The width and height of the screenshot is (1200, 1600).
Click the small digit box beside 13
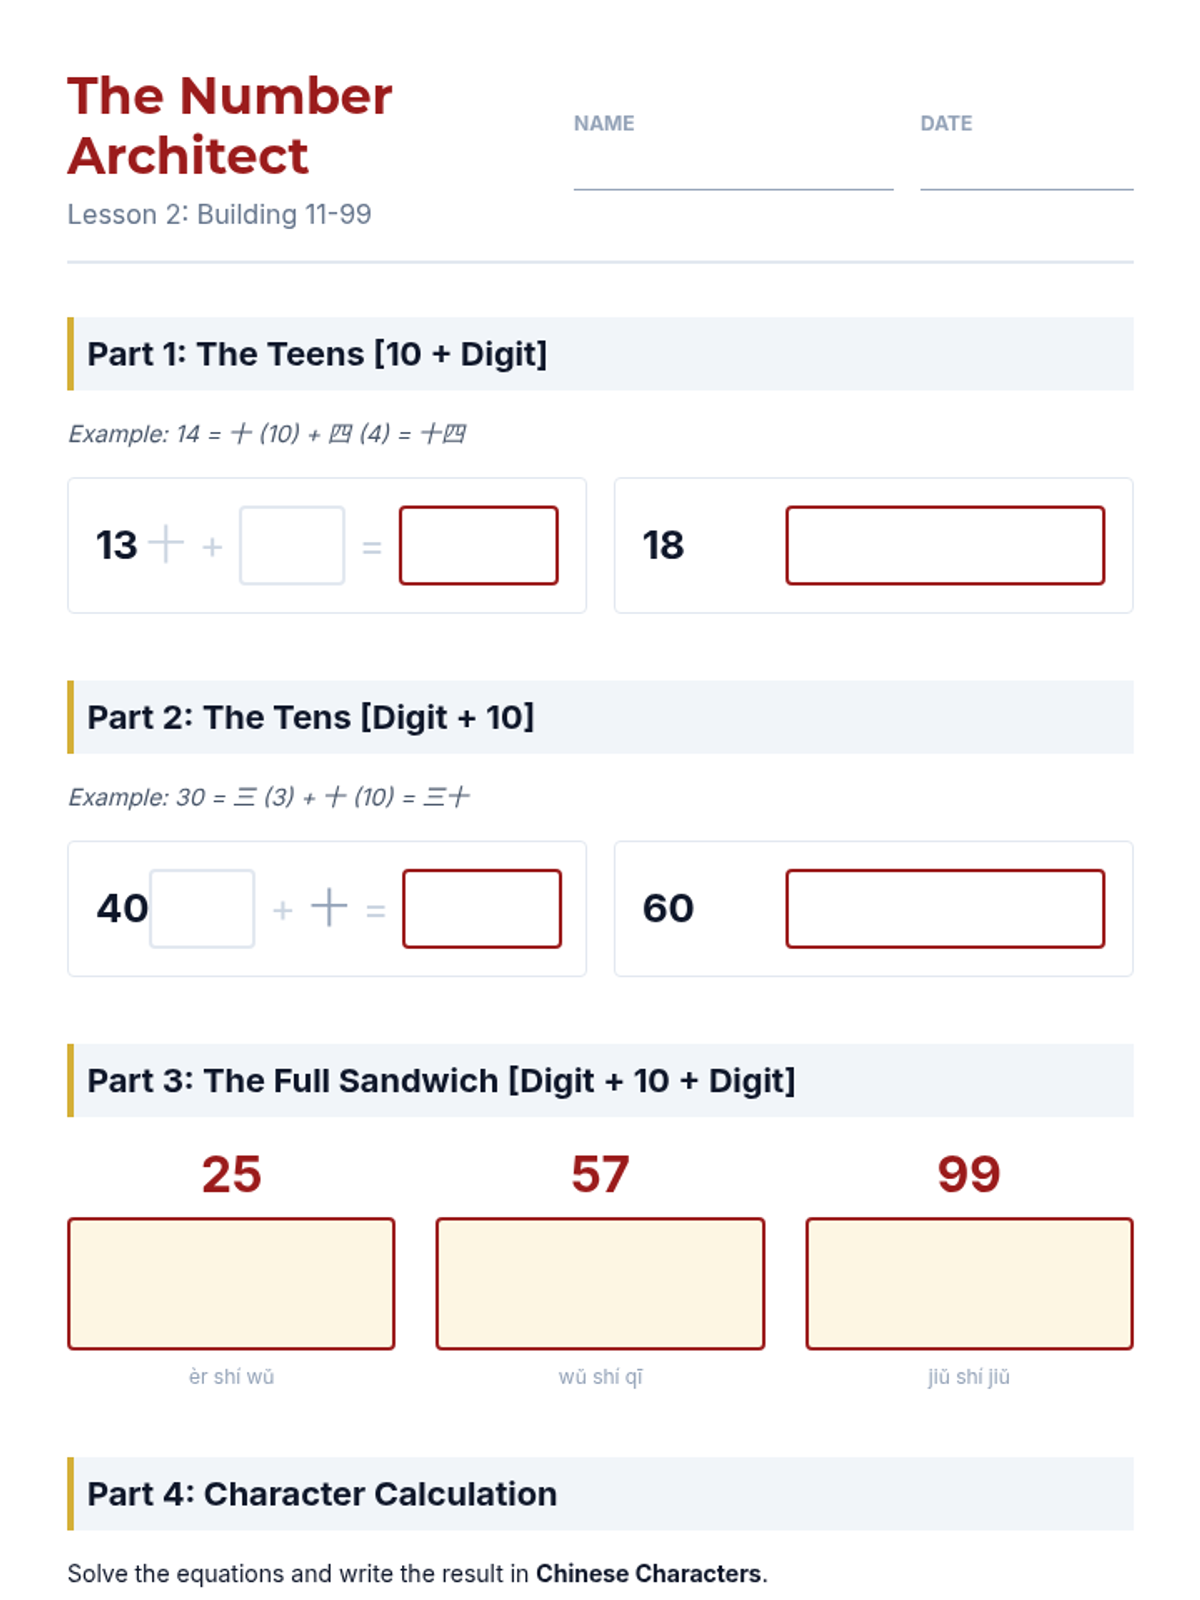[x=292, y=545]
